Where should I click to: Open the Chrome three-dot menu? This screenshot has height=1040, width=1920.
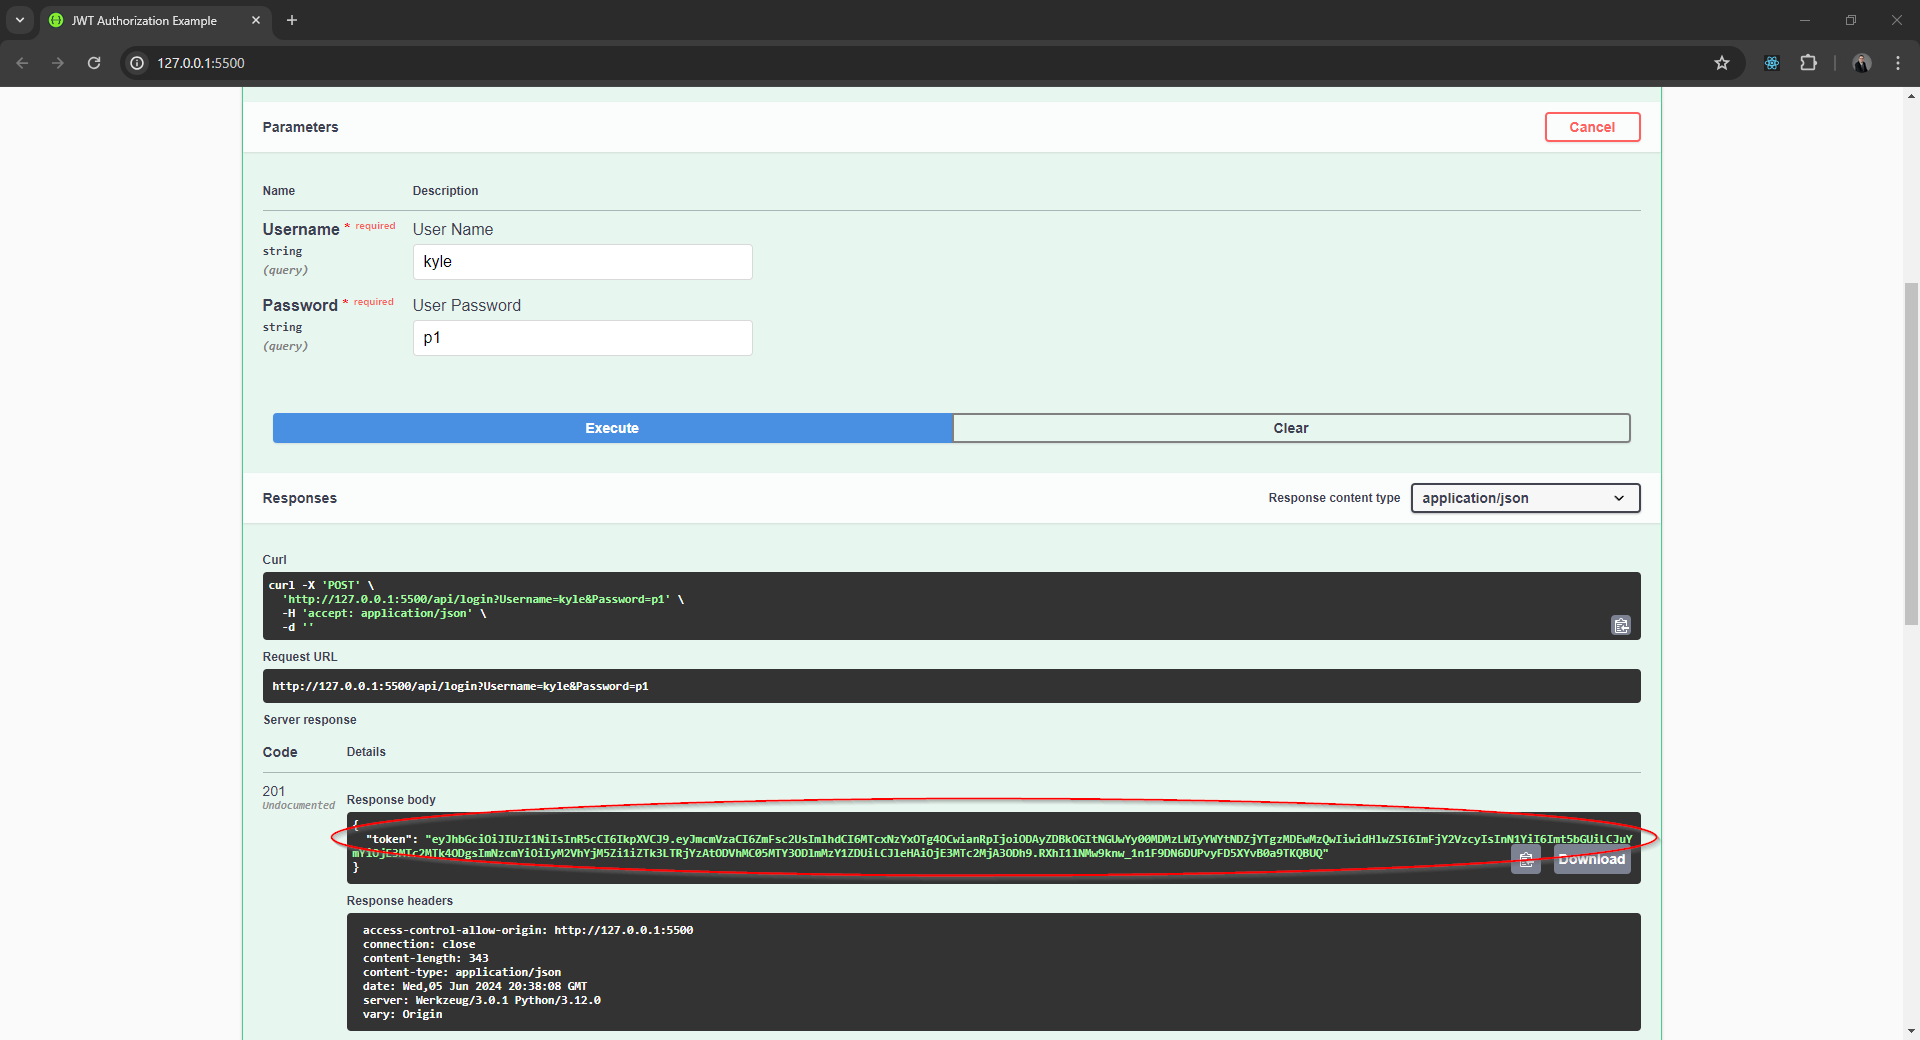(1897, 63)
